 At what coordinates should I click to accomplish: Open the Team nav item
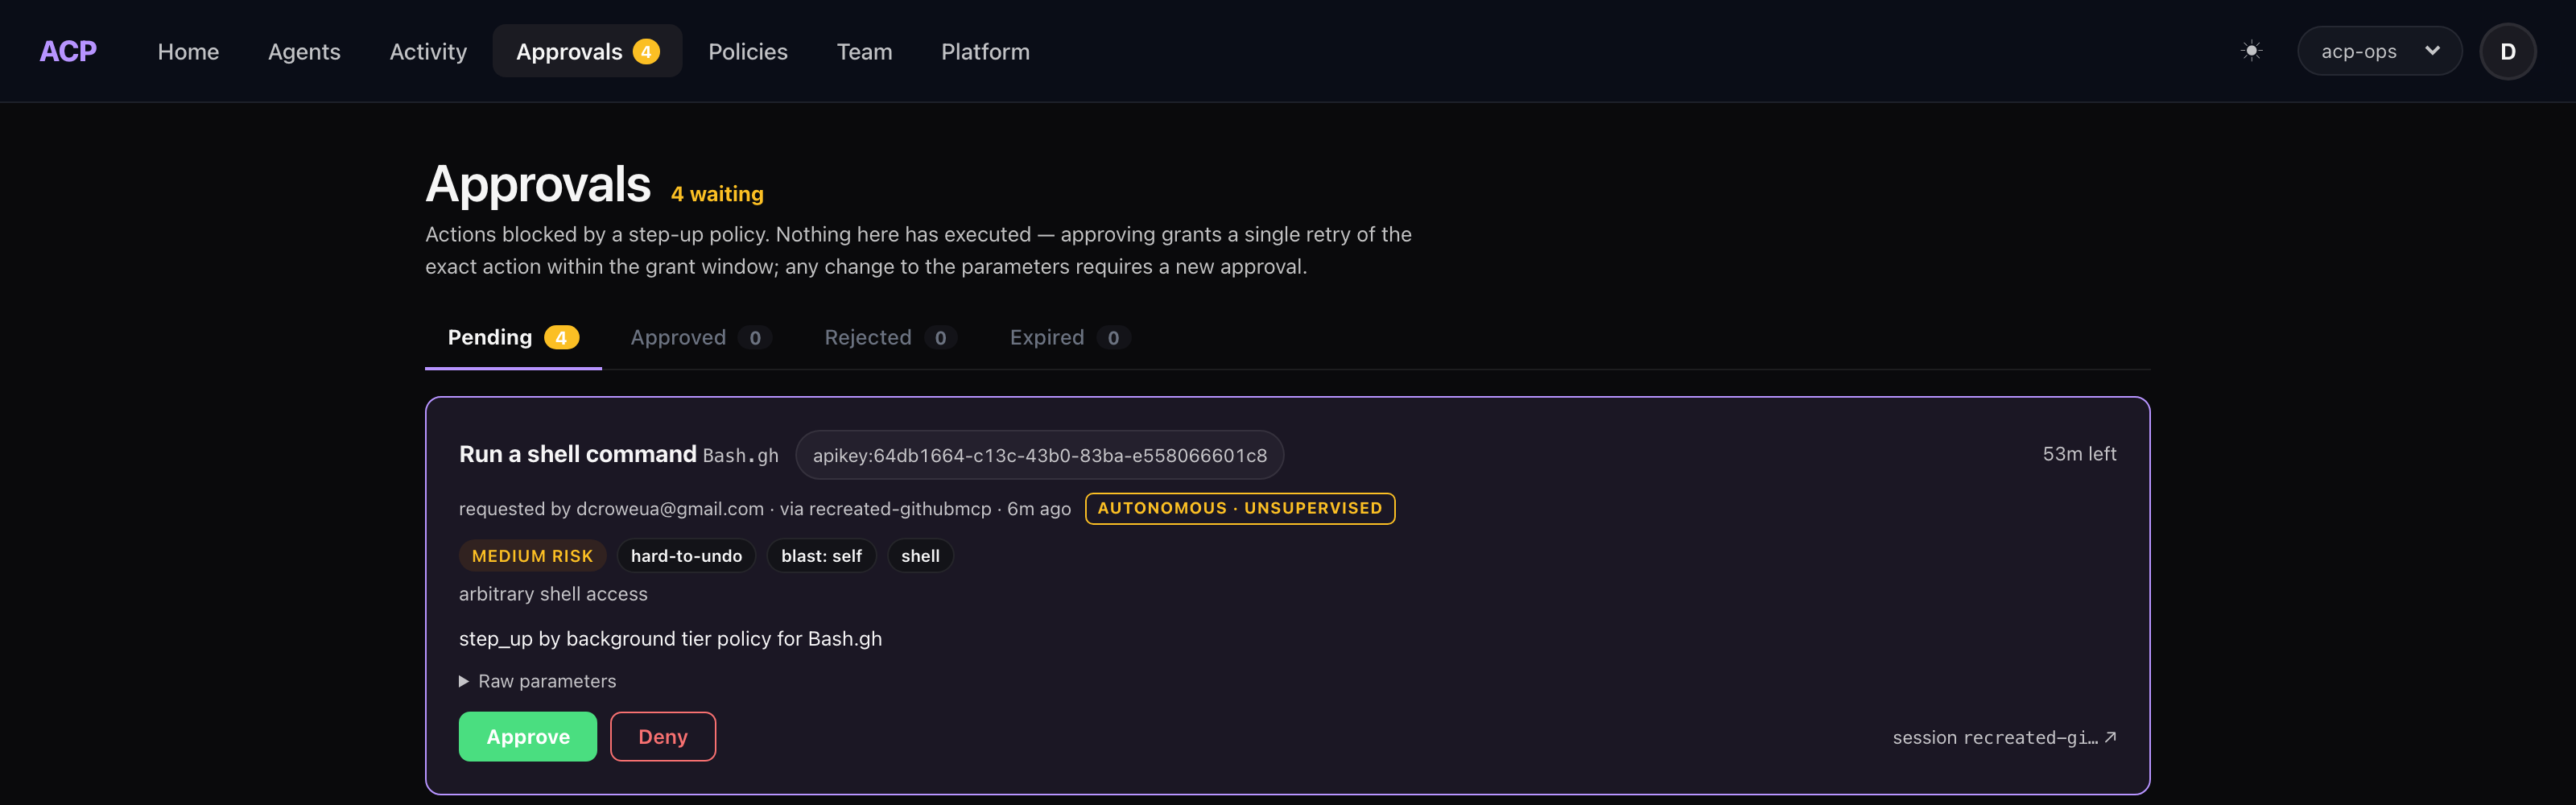pos(864,51)
